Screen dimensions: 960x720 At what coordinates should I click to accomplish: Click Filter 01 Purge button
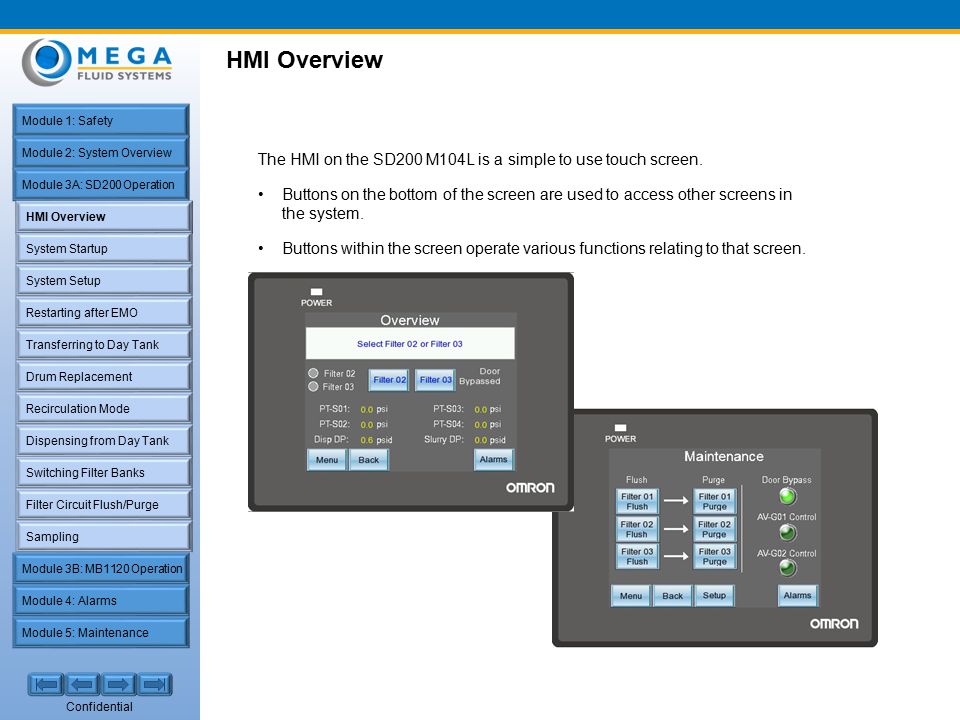[x=714, y=501]
